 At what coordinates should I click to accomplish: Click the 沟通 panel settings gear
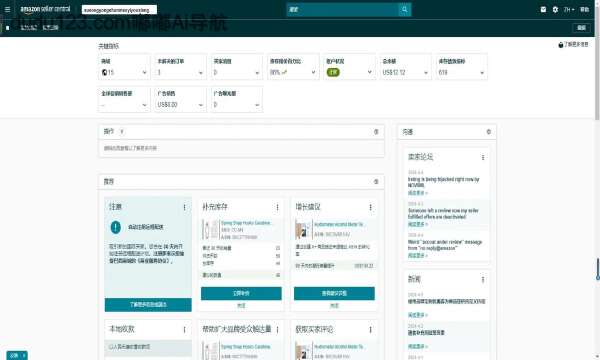[489, 132]
